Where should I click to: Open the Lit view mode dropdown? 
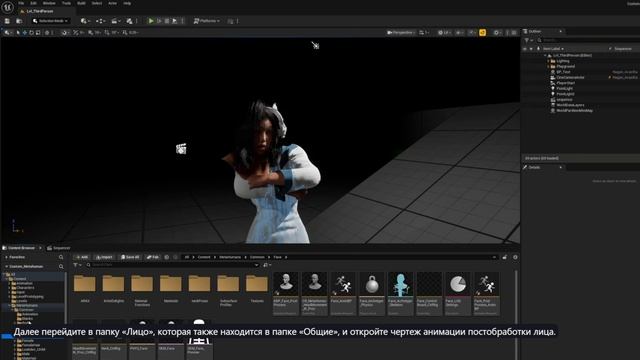point(444,32)
